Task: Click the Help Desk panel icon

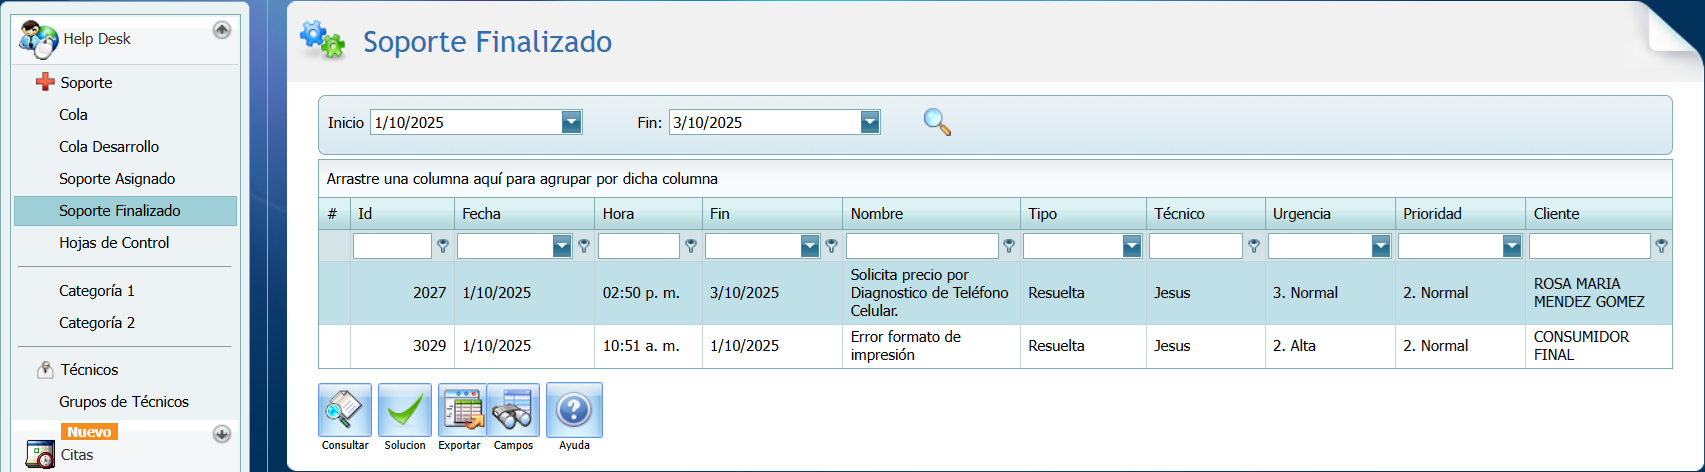Action: [x=38, y=39]
